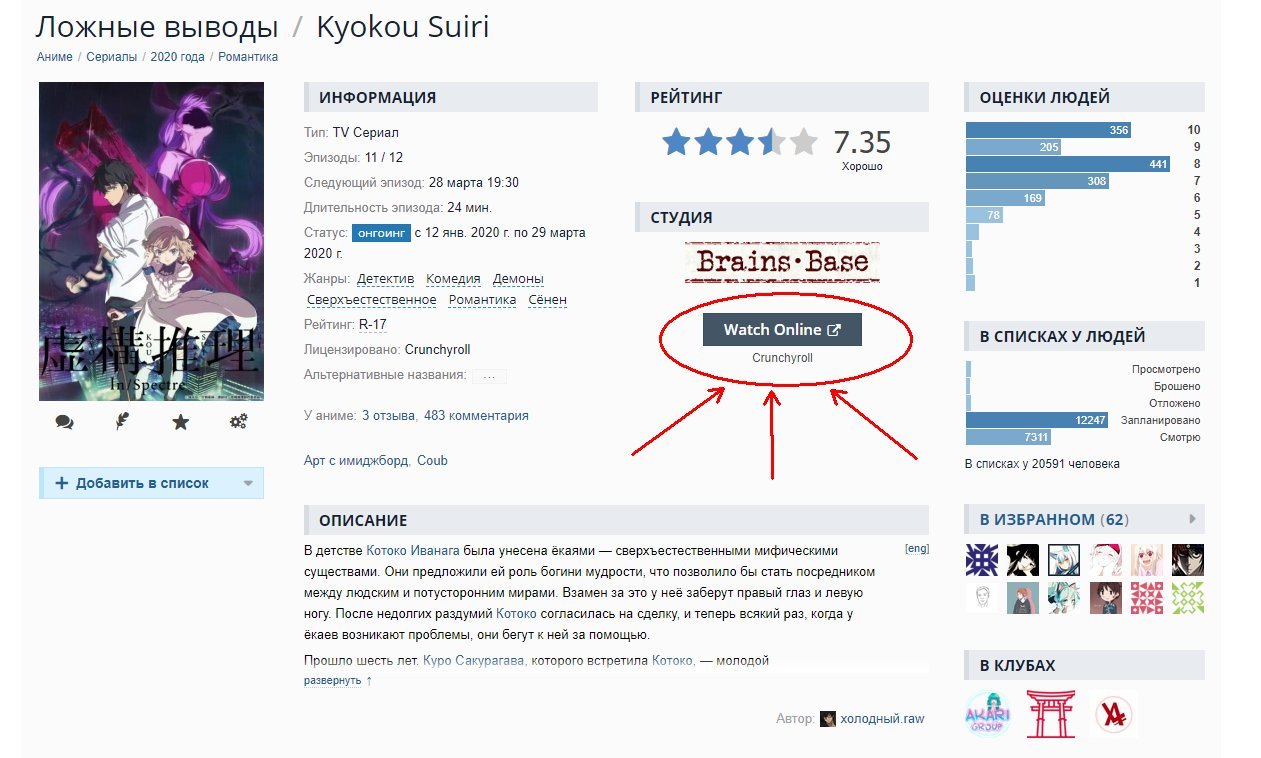
Task: Open the 483 комментария link
Action: click(476, 415)
